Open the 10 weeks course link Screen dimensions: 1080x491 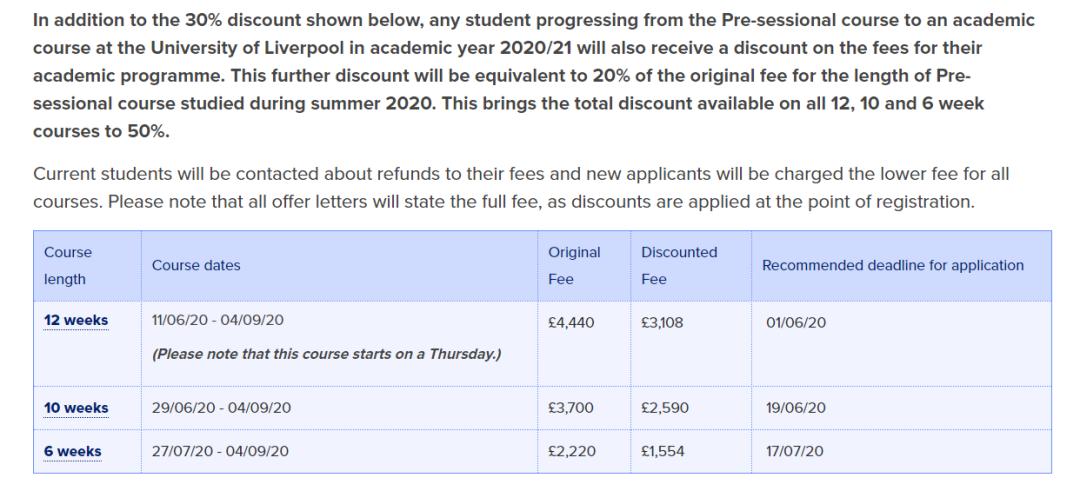76,408
